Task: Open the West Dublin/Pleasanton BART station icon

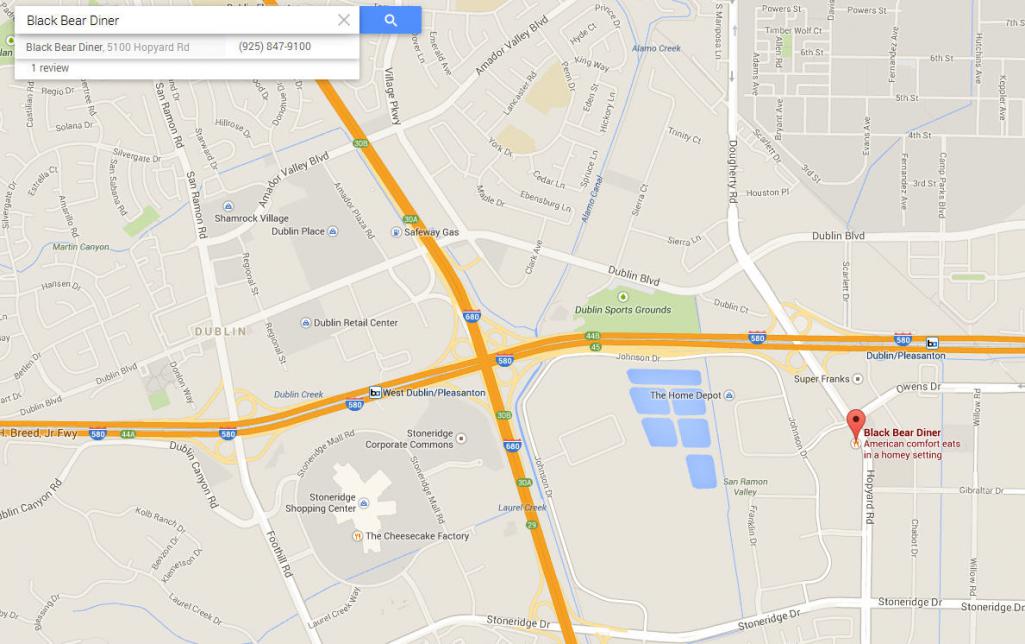Action: pyautogui.click(x=375, y=392)
